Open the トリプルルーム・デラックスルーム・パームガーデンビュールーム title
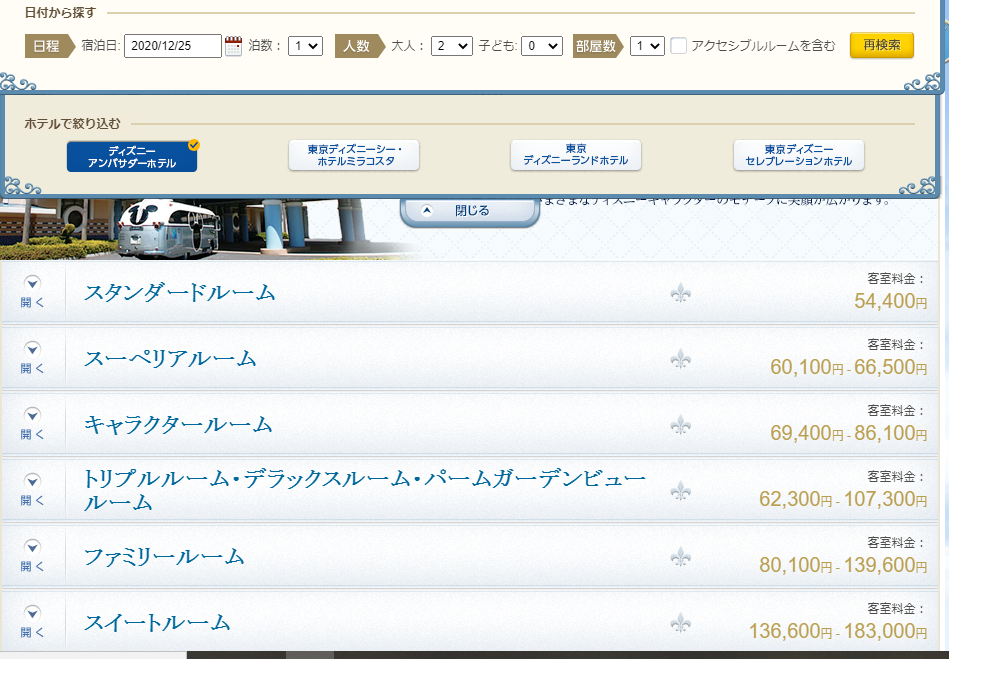The image size is (984, 674). [365, 490]
